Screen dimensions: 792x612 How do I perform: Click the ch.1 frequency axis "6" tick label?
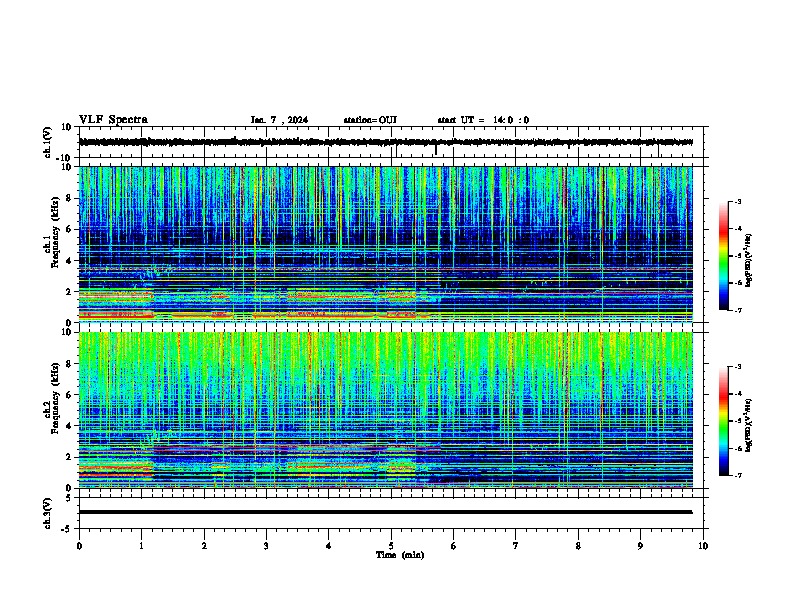click(x=69, y=229)
